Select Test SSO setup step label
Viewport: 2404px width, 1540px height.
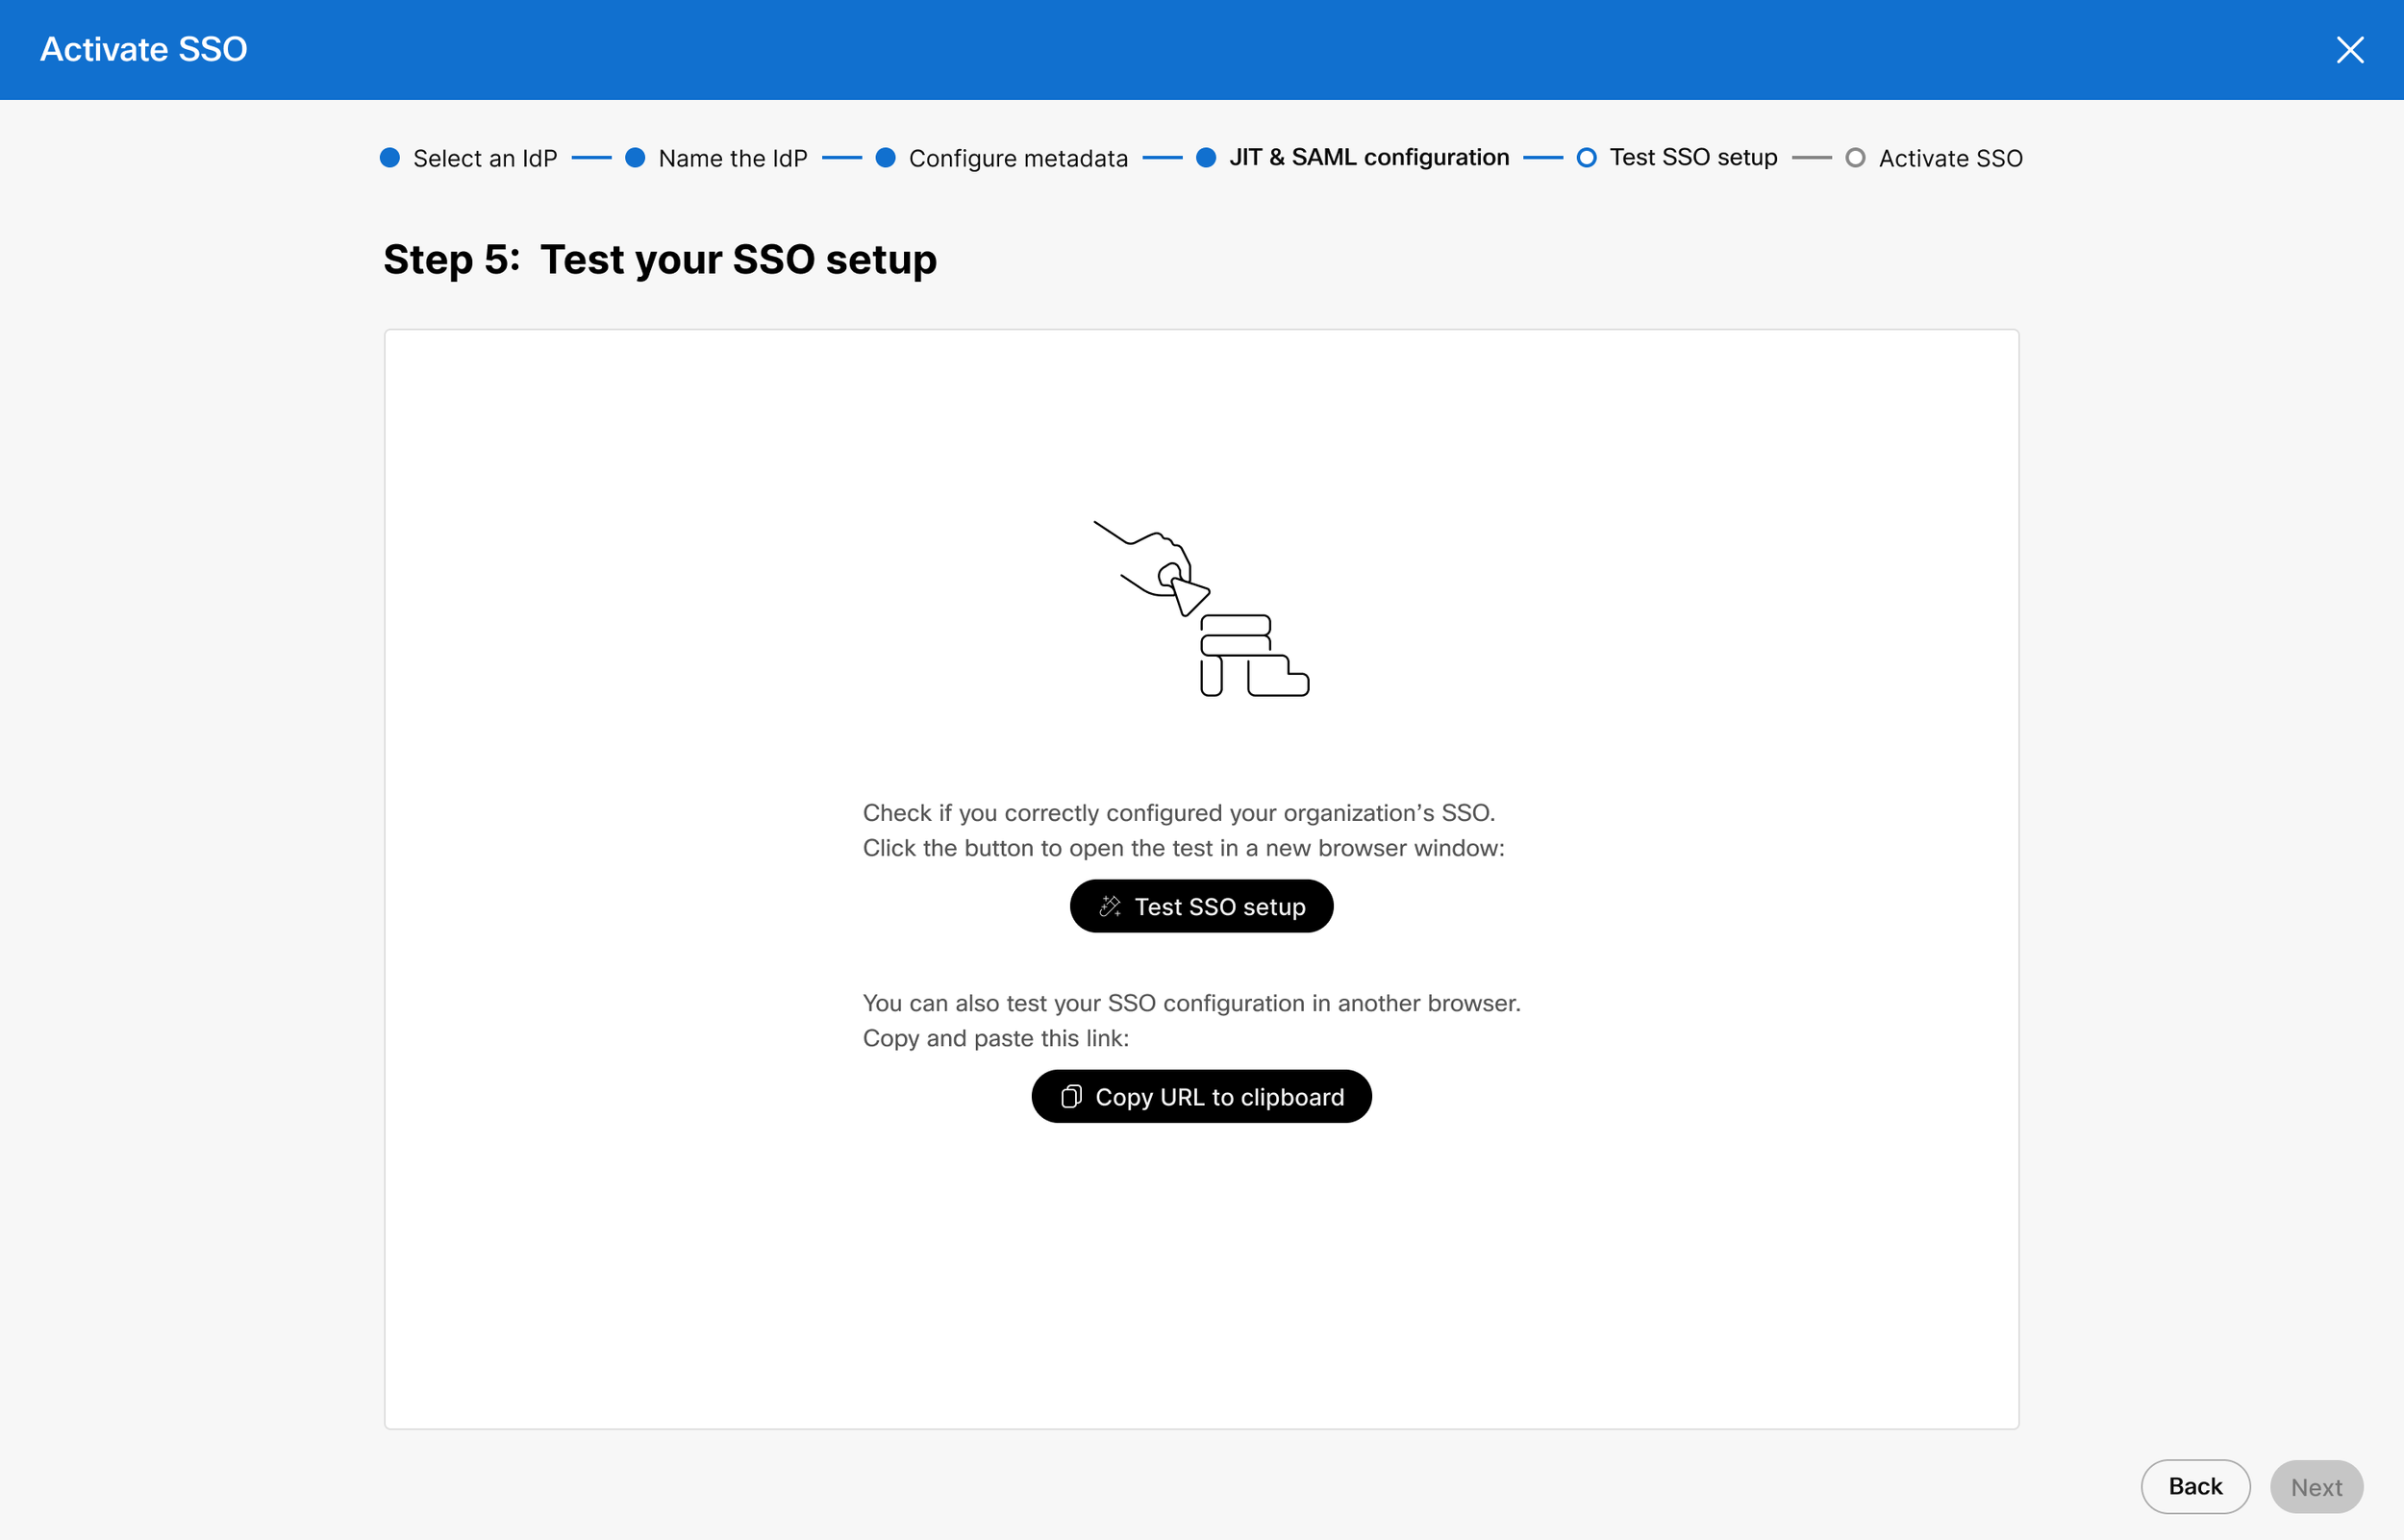(1693, 158)
